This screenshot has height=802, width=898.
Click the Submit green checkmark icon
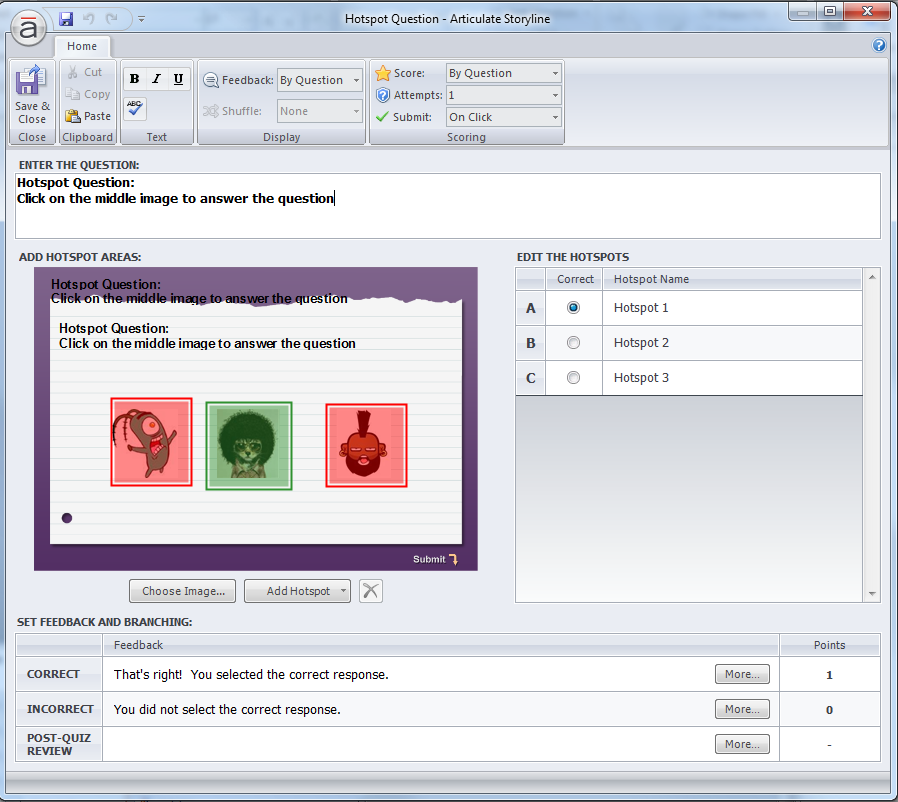[382, 117]
